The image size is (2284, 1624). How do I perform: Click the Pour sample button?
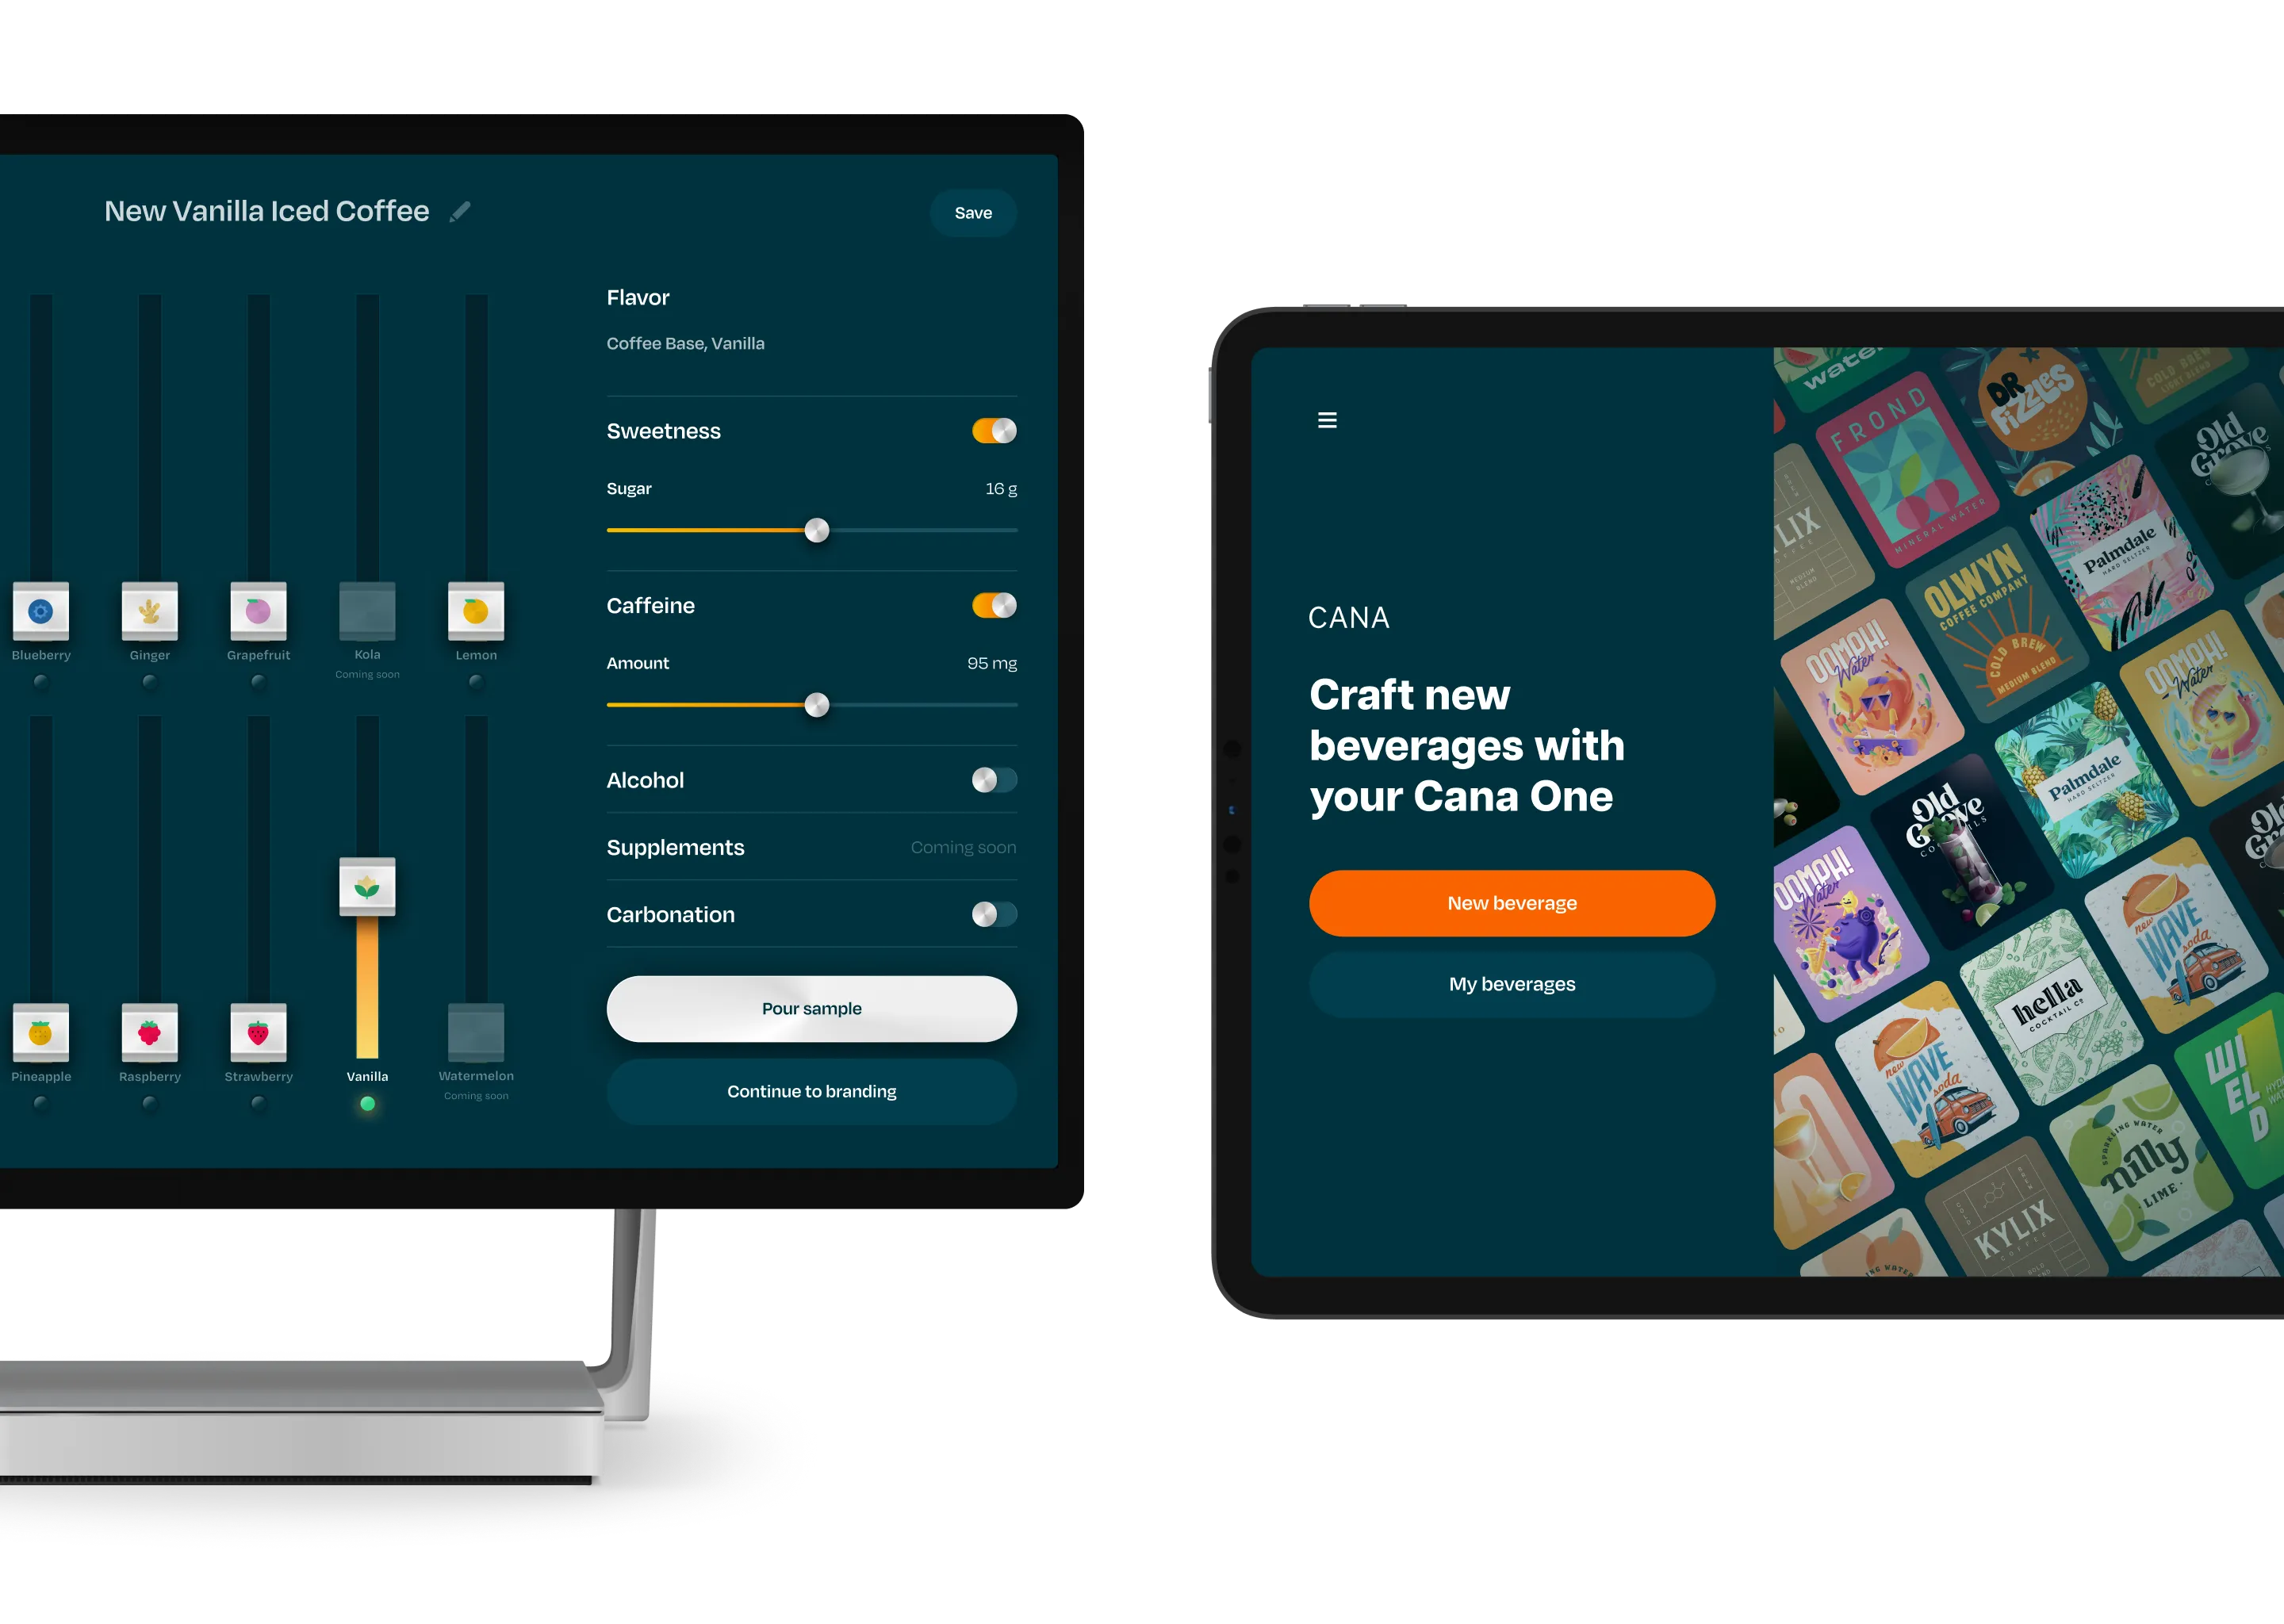tap(812, 1007)
